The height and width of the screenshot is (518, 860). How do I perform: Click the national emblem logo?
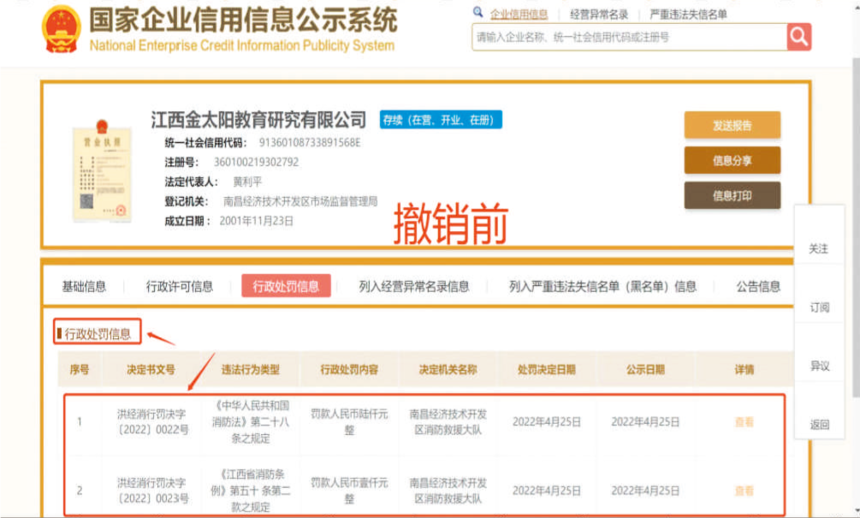[61, 29]
